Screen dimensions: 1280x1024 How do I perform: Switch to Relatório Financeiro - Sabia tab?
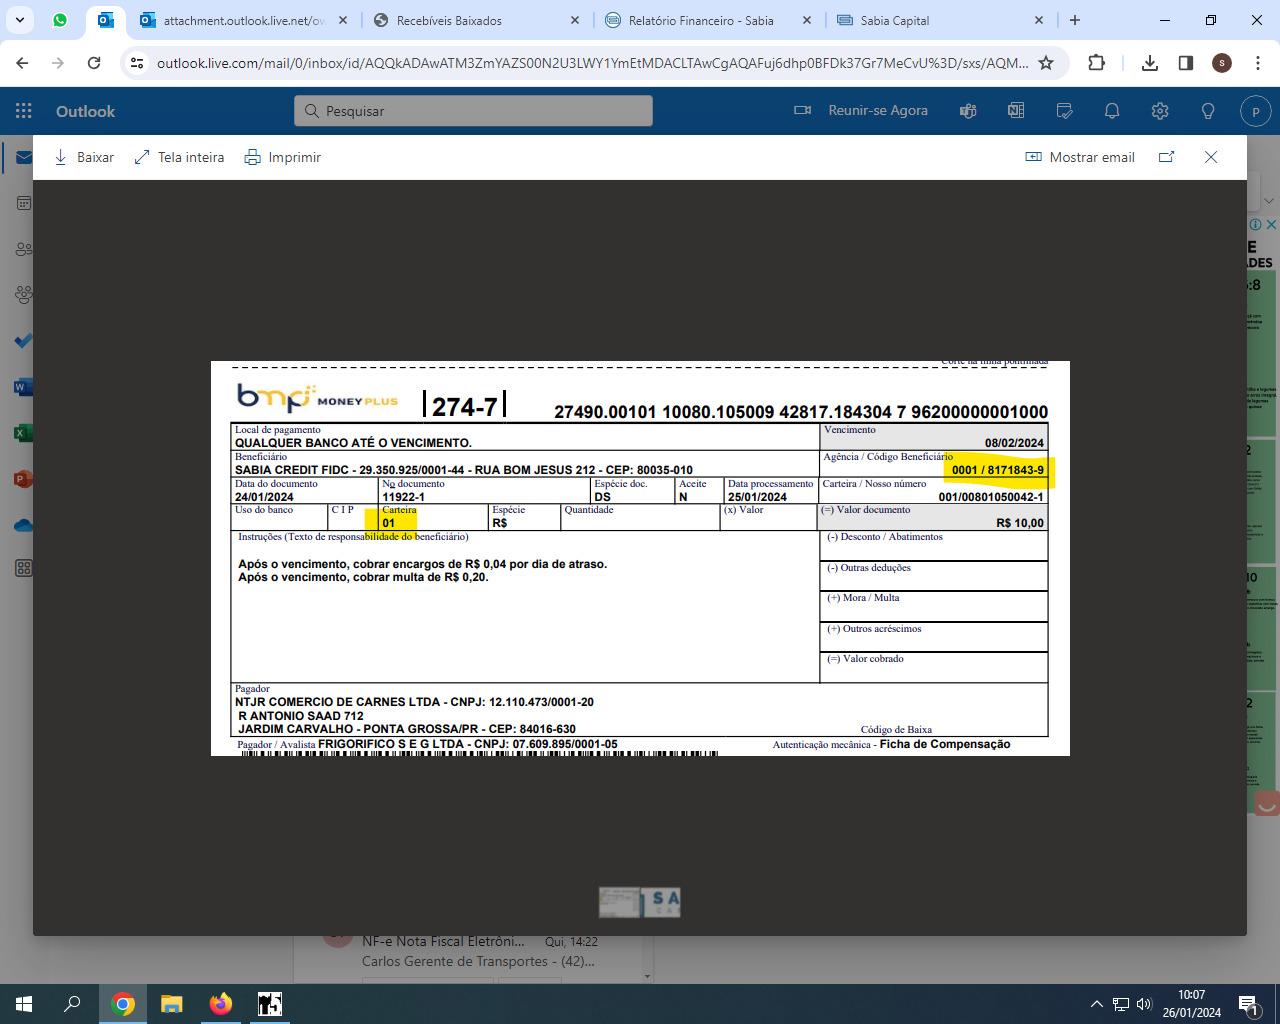(710, 20)
